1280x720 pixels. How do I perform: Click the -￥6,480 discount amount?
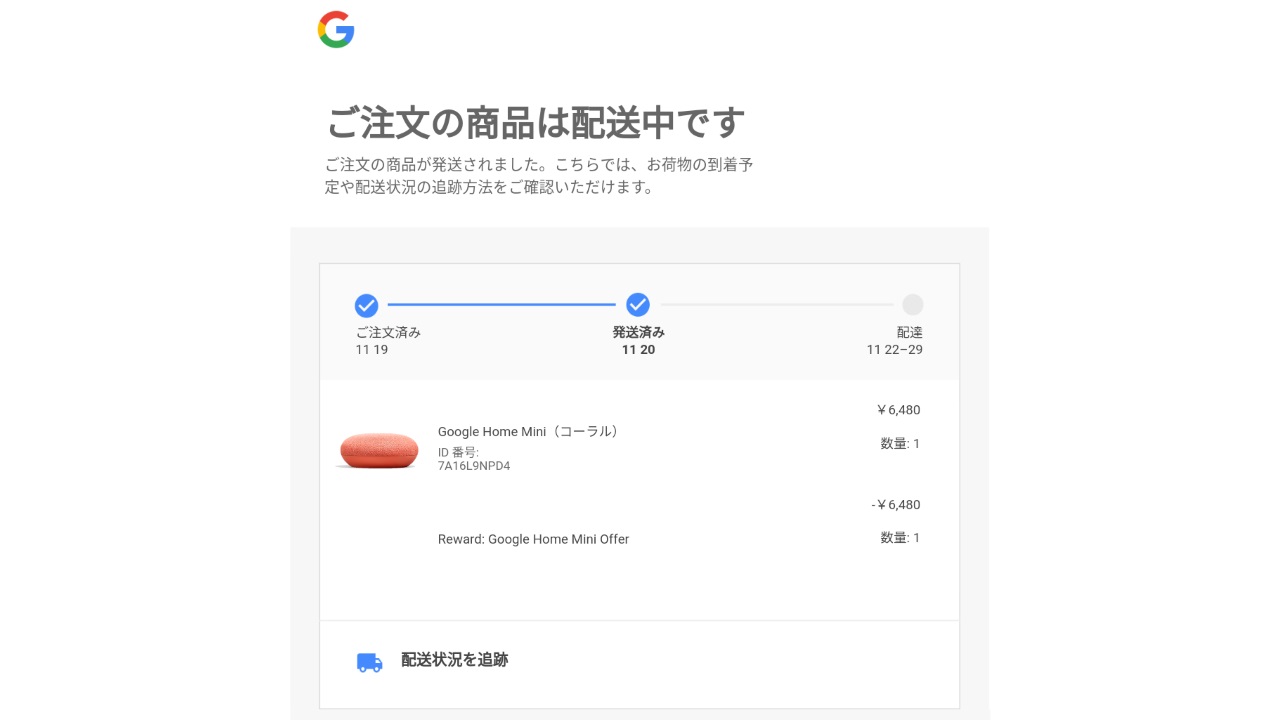pos(895,505)
